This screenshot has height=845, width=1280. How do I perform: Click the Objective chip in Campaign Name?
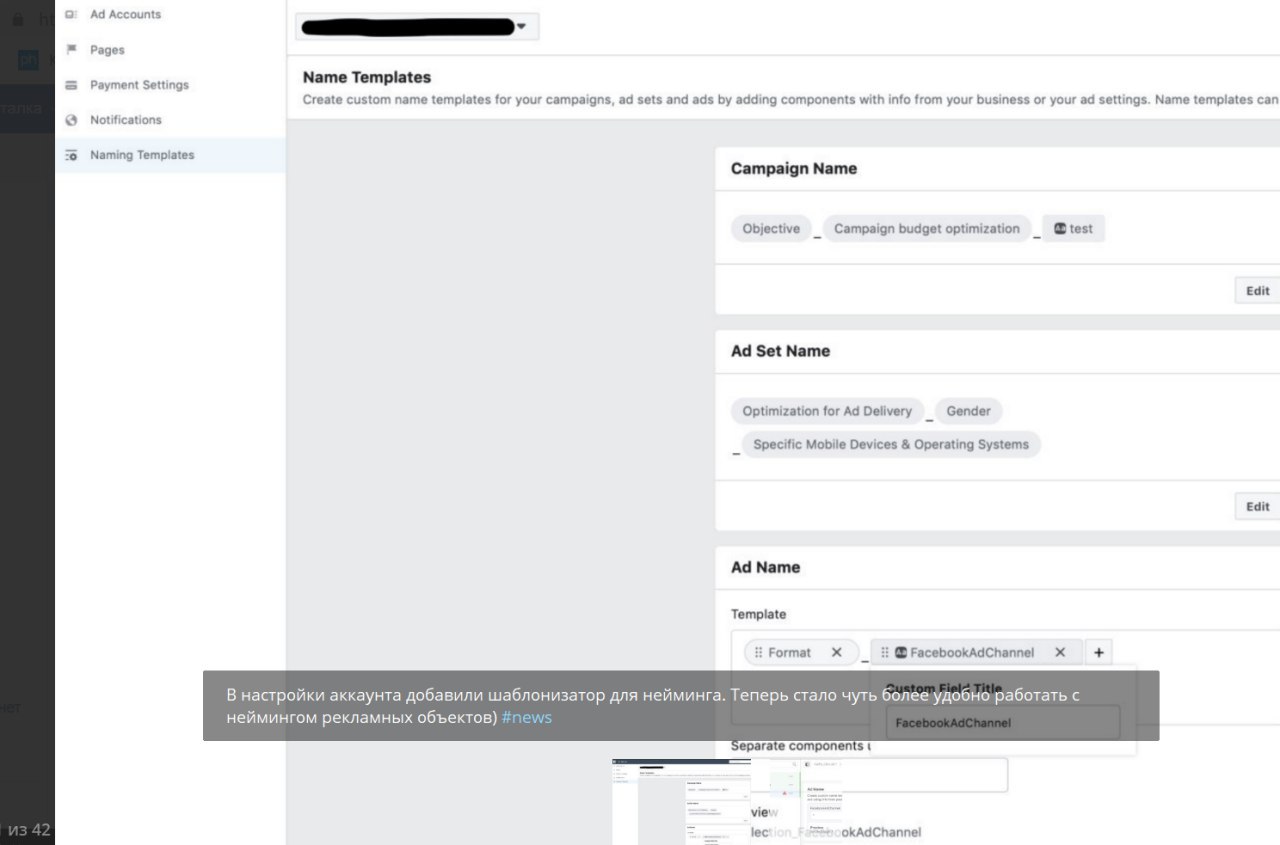click(771, 229)
